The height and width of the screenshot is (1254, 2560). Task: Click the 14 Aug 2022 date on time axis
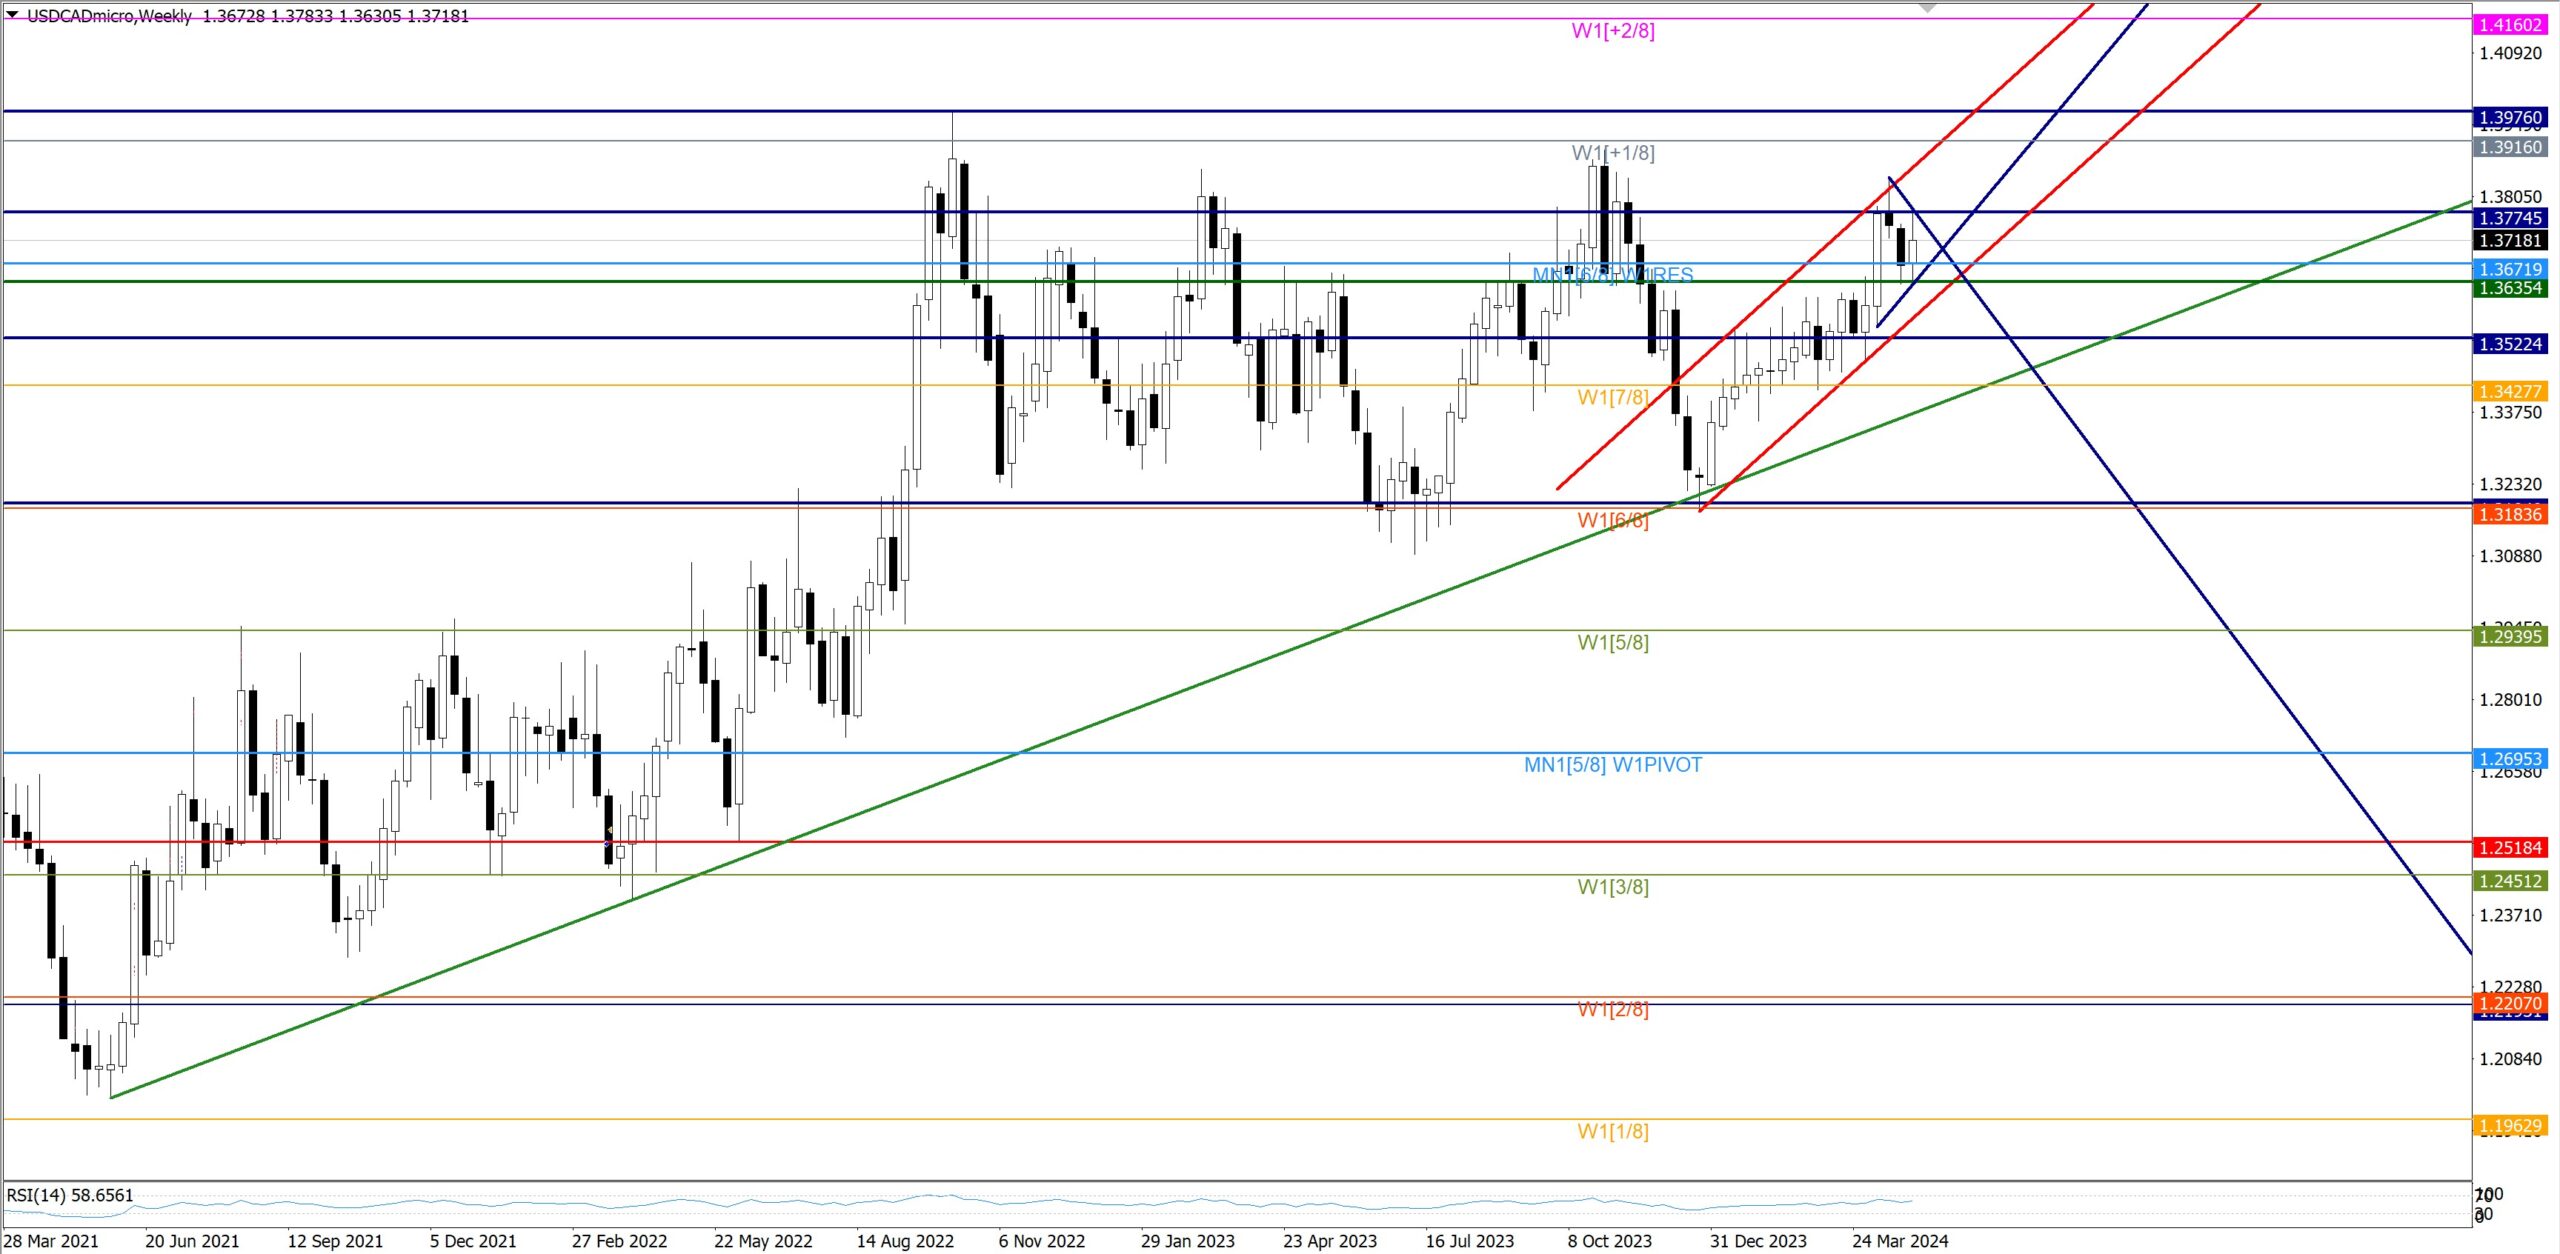pos(905,1241)
